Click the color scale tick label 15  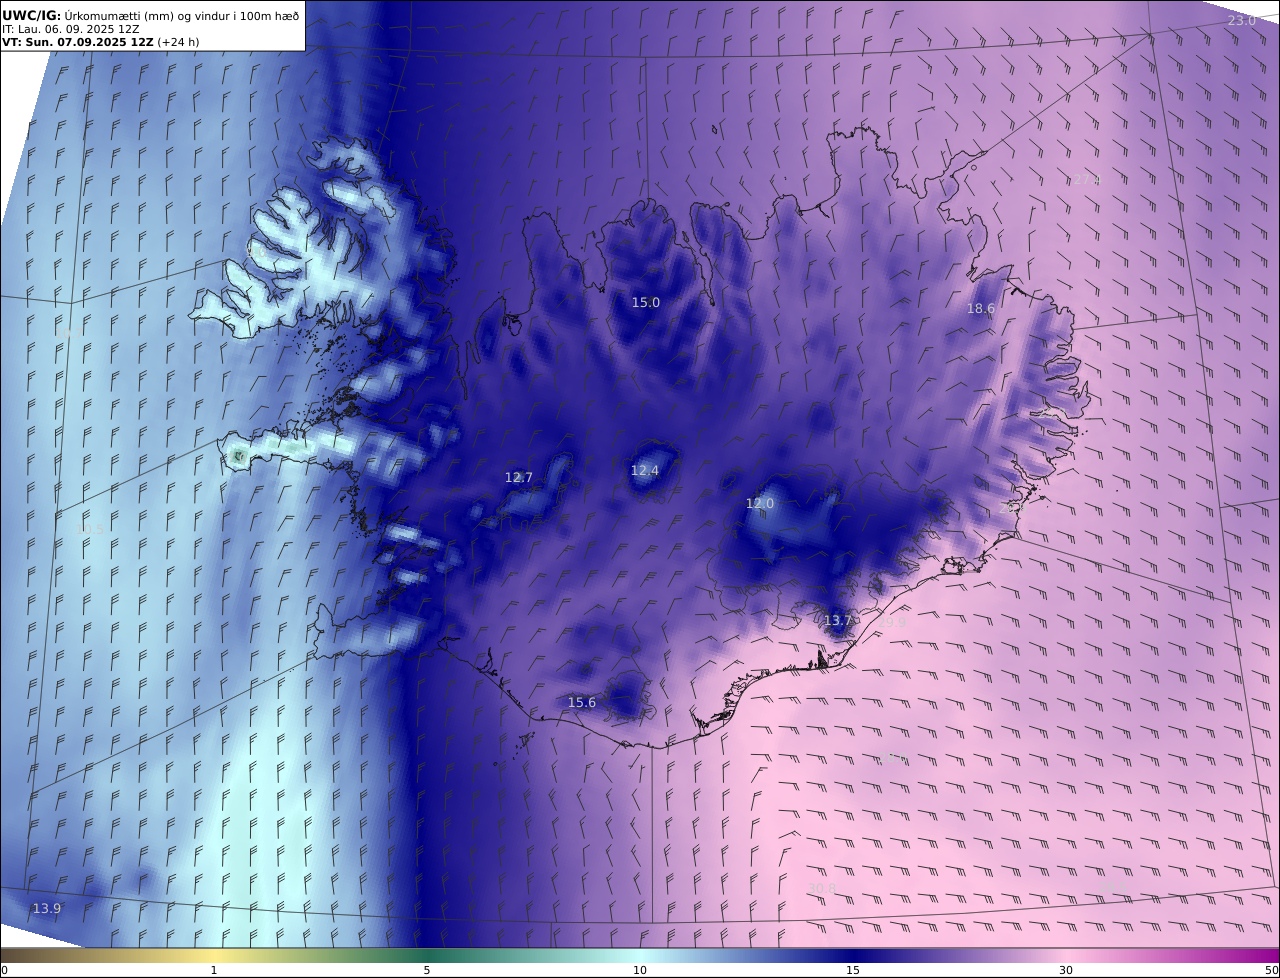853,970
